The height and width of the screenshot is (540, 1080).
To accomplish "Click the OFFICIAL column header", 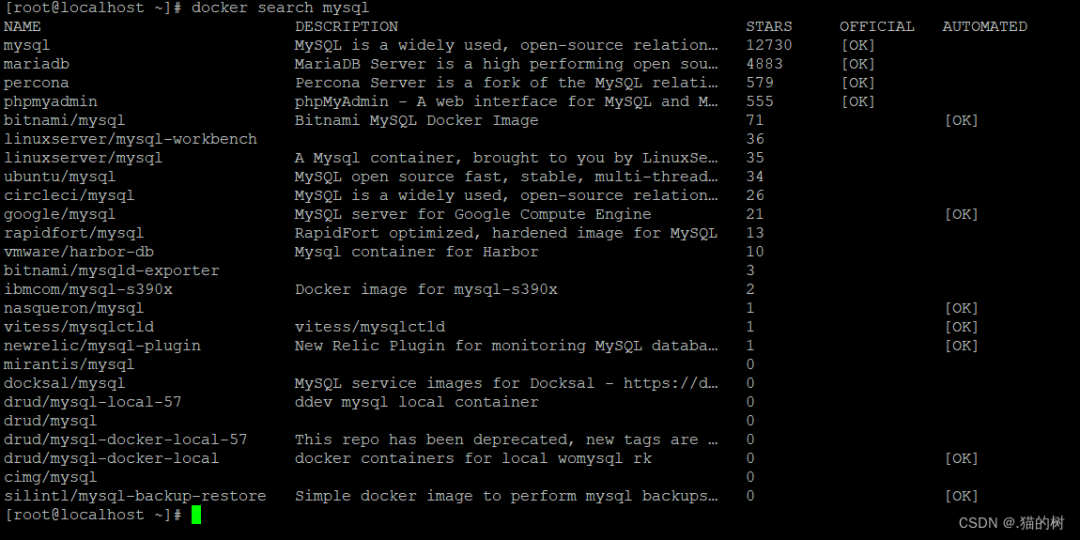I will click(x=877, y=26).
